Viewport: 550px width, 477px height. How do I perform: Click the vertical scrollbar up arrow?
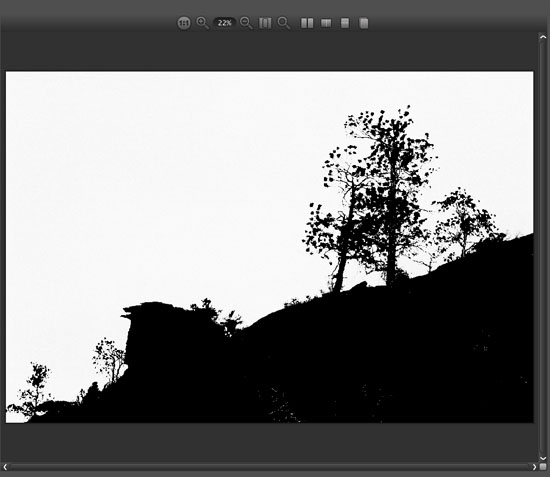[543, 37]
